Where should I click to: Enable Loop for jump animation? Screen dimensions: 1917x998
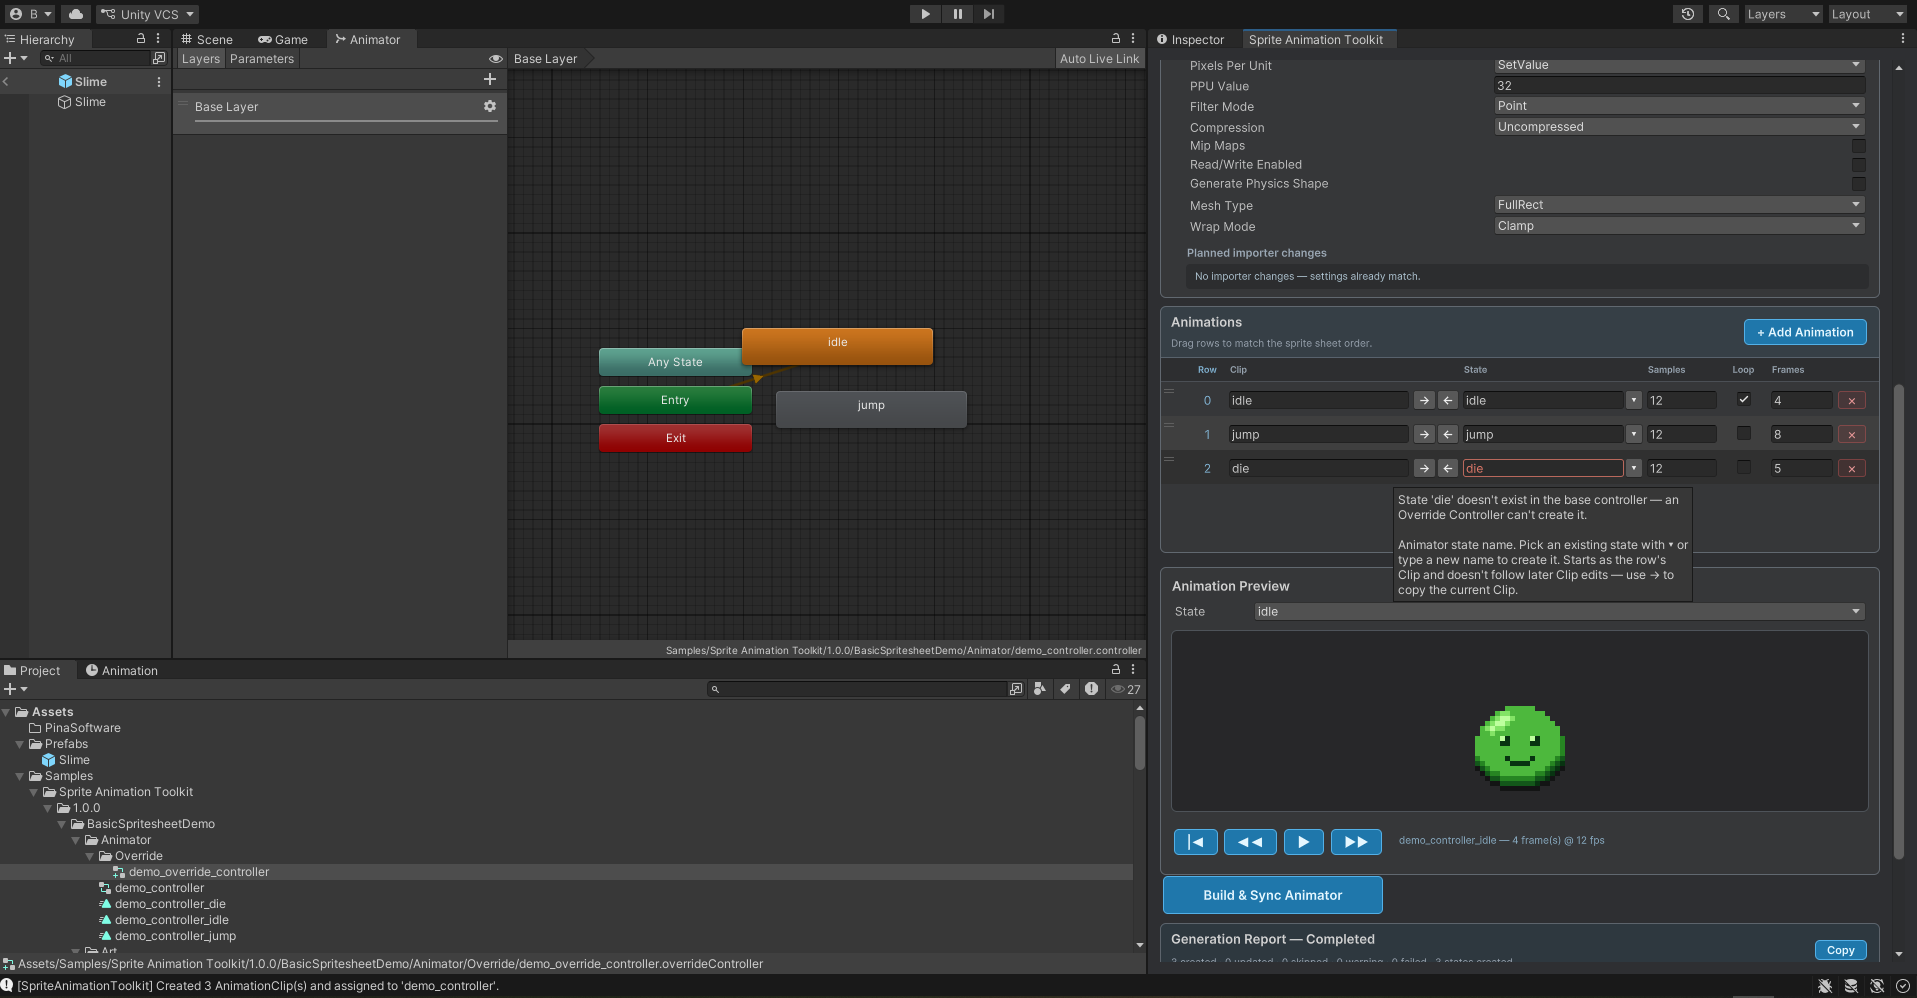click(x=1744, y=433)
